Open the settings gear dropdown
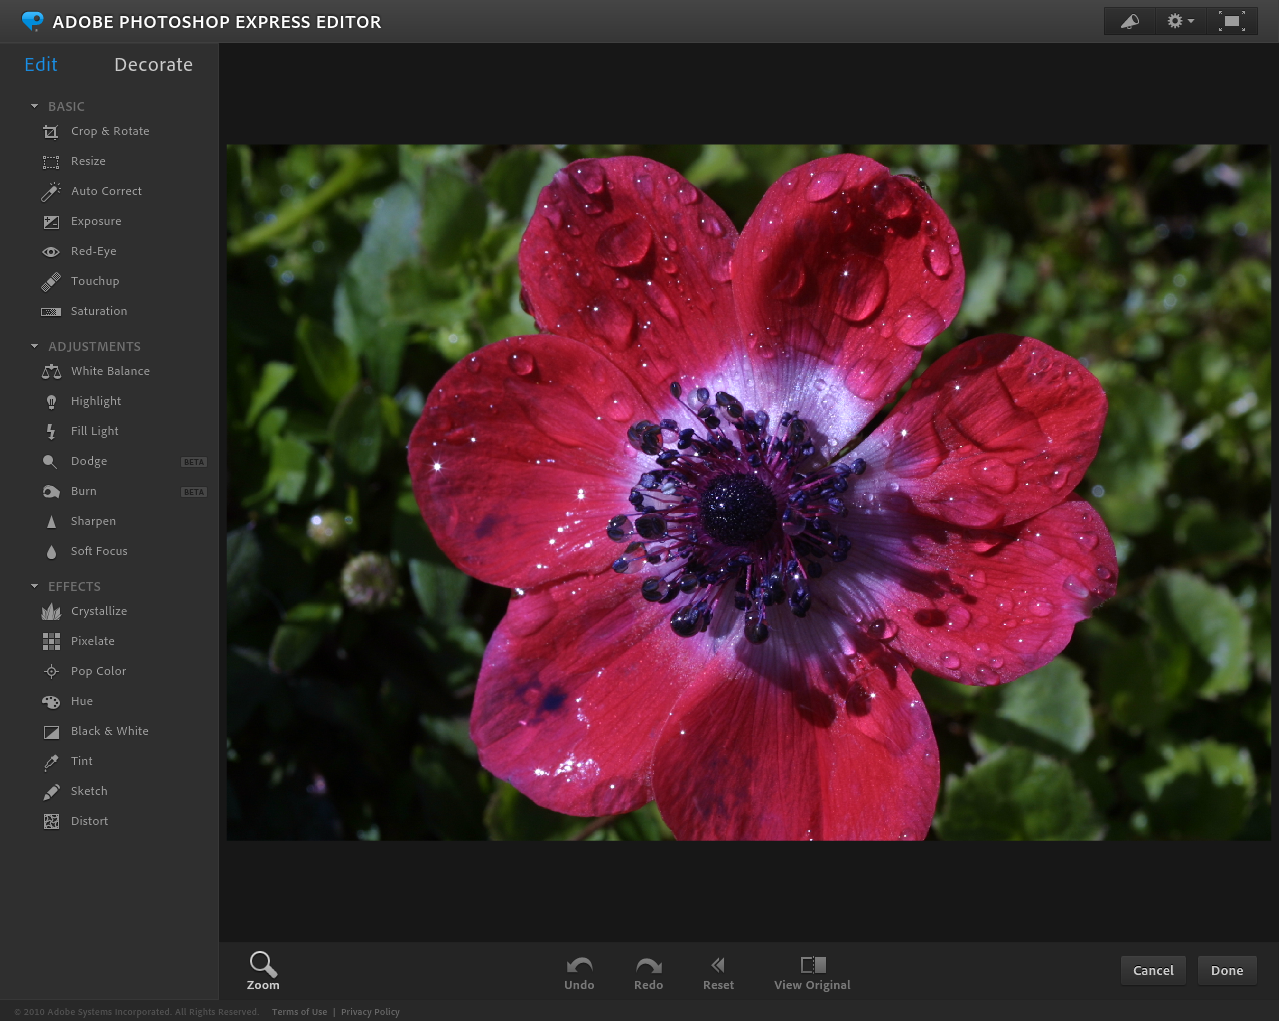 click(1180, 20)
